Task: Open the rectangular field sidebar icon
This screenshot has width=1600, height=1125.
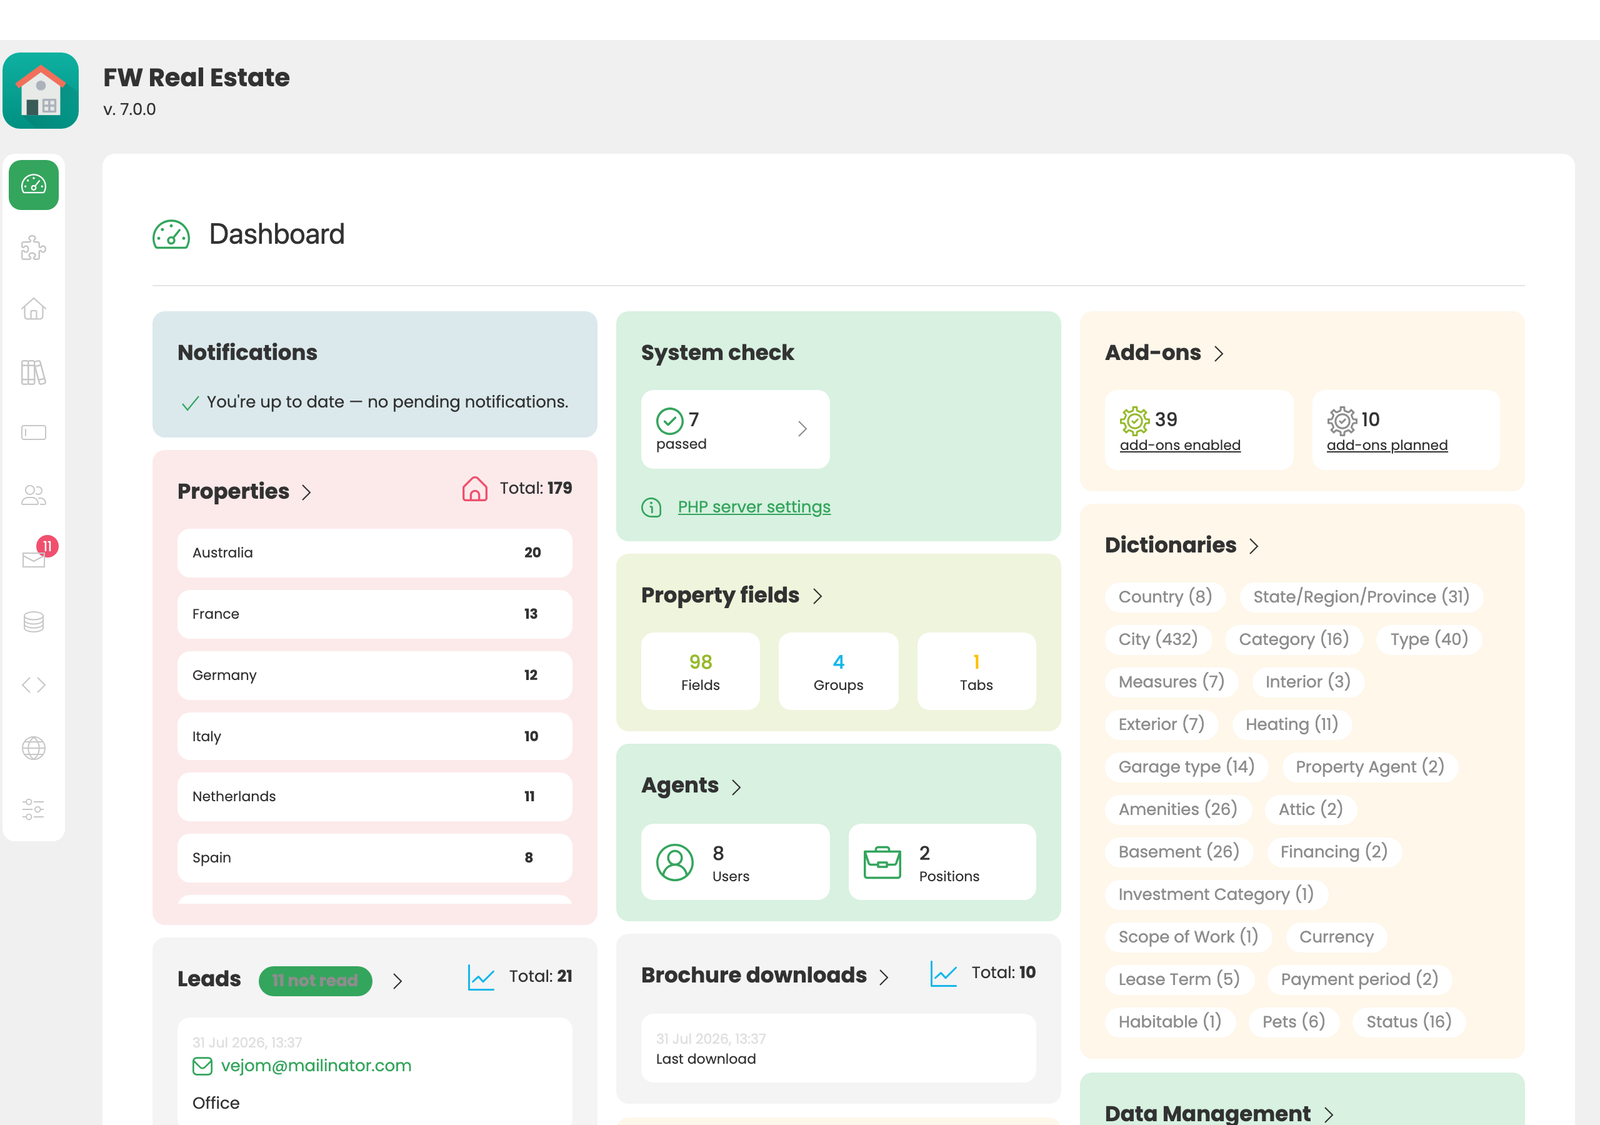Action: tap(34, 433)
